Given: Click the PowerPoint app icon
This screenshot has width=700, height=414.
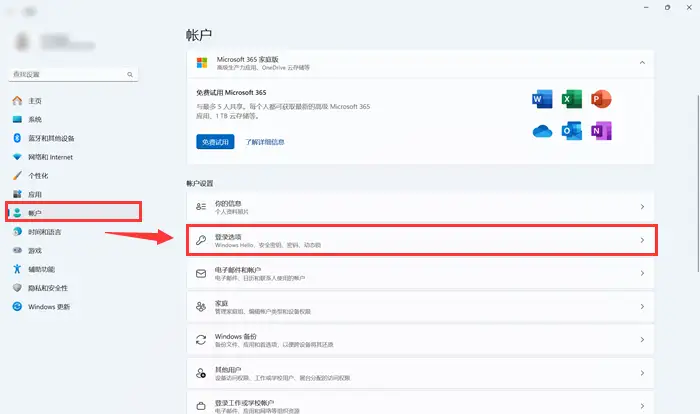Looking at the screenshot, I should click(x=601, y=99).
